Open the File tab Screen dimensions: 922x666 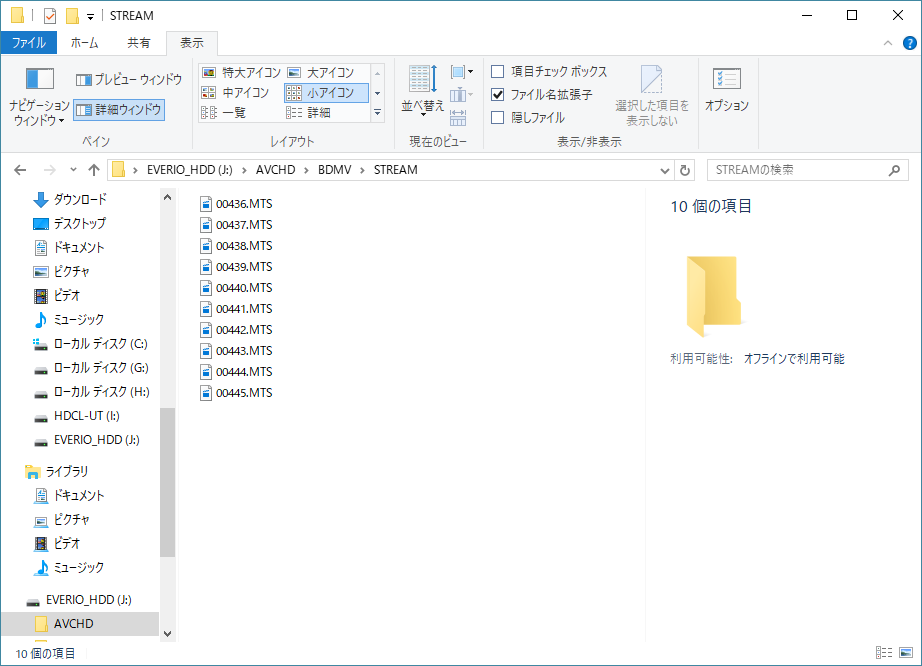pyautogui.click(x=29, y=43)
